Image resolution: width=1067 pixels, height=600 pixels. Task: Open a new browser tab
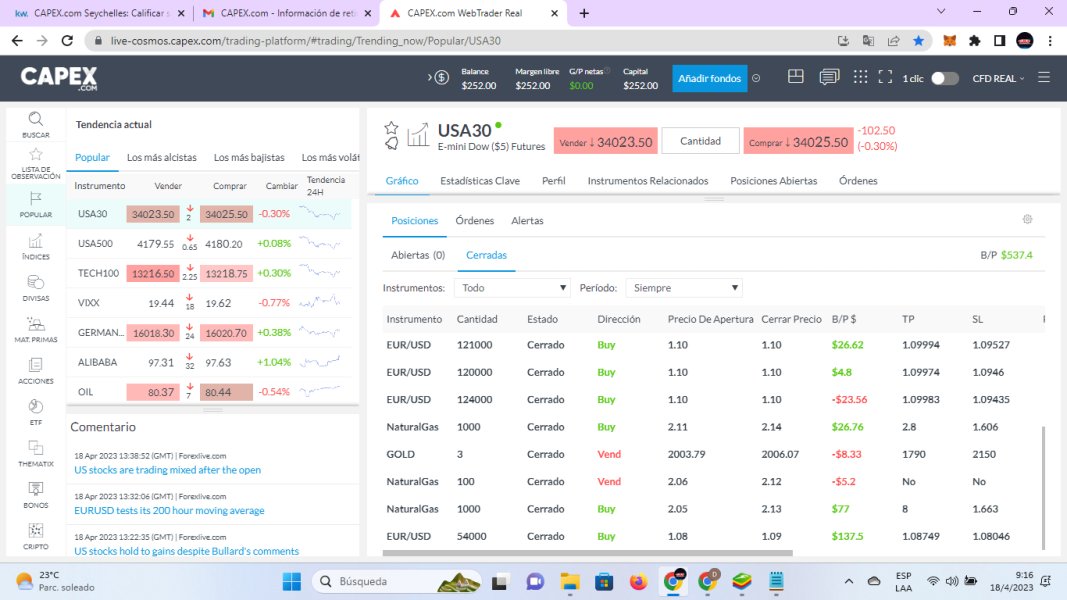click(x=584, y=13)
